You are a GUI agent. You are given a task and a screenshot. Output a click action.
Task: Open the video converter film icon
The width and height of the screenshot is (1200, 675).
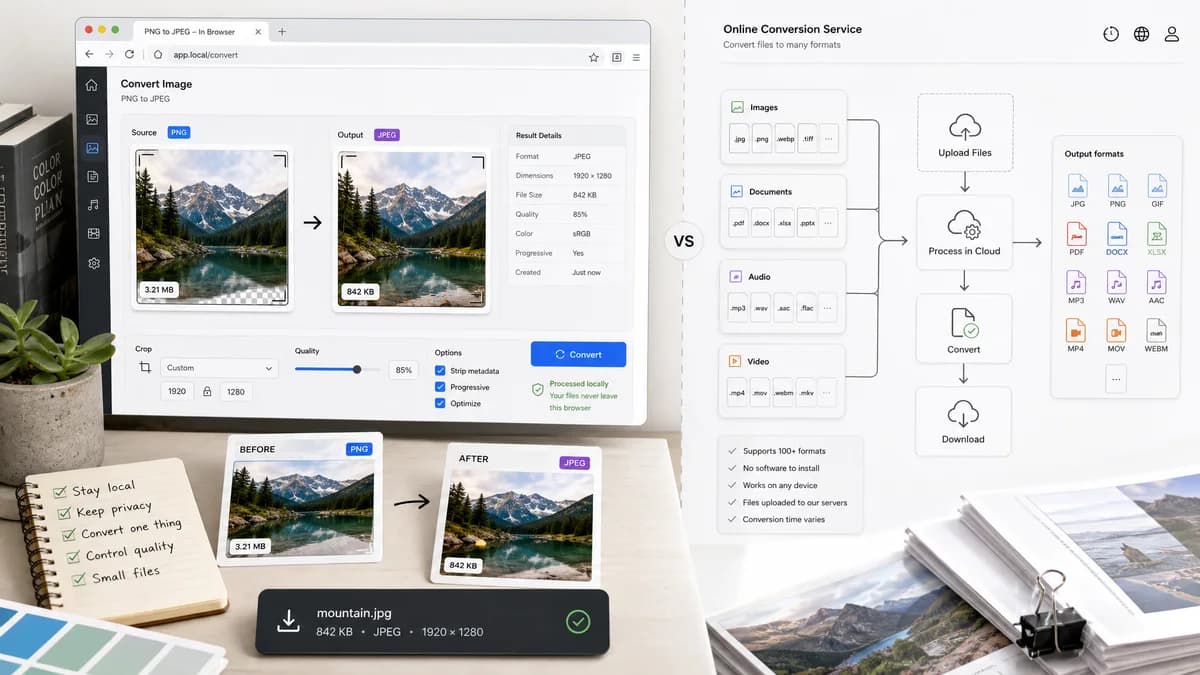pyautogui.click(x=93, y=234)
